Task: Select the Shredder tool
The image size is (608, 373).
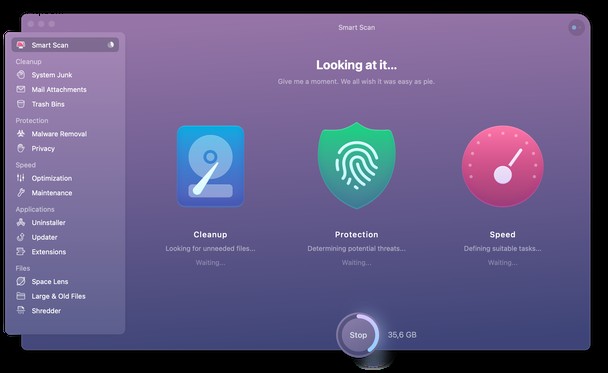Action: 46,311
